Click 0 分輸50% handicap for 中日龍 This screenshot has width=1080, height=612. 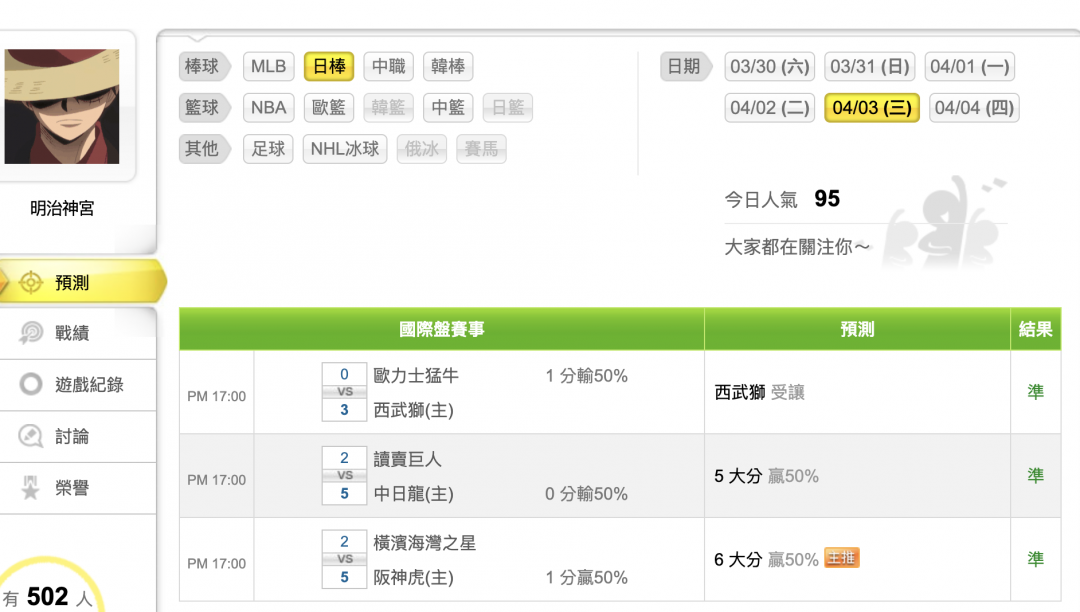point(586,494)
